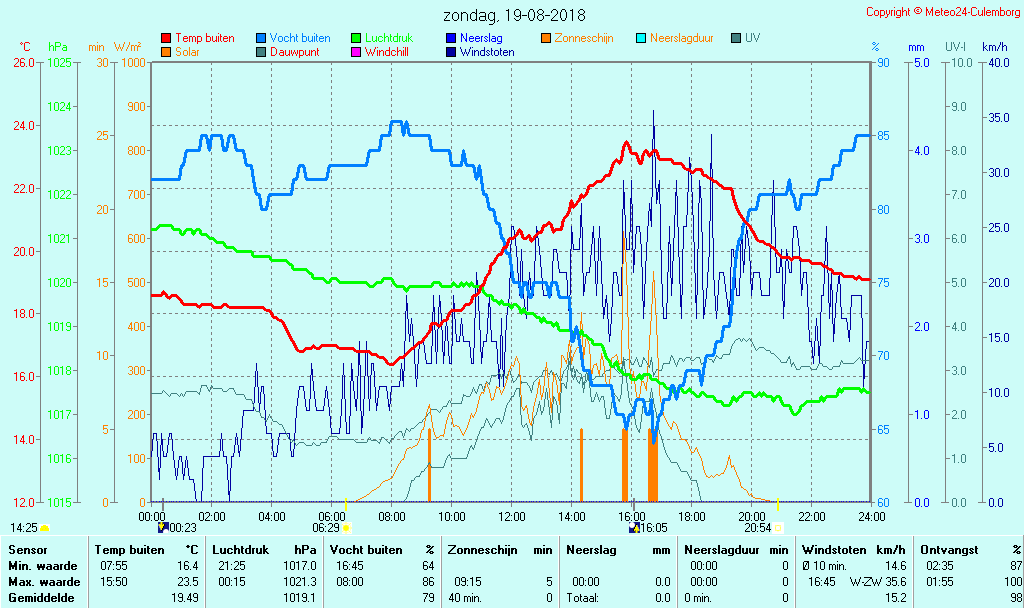Click the Zonneschijn legend label

tap(583, 38)
